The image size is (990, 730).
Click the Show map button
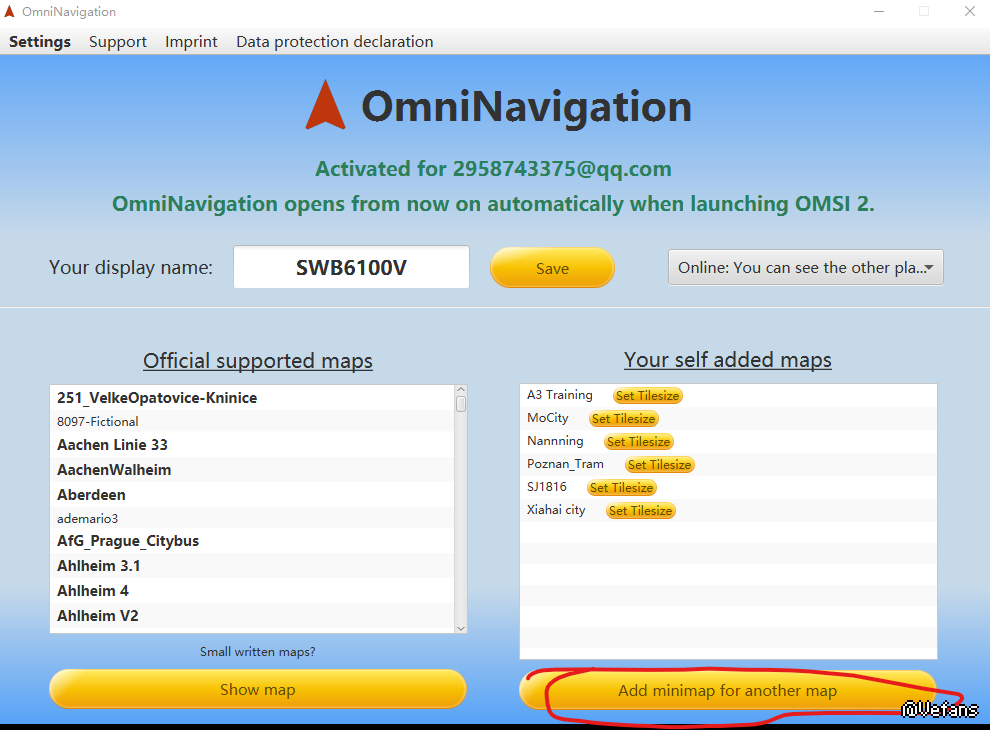pyautogui.click(x=257, y=690)
